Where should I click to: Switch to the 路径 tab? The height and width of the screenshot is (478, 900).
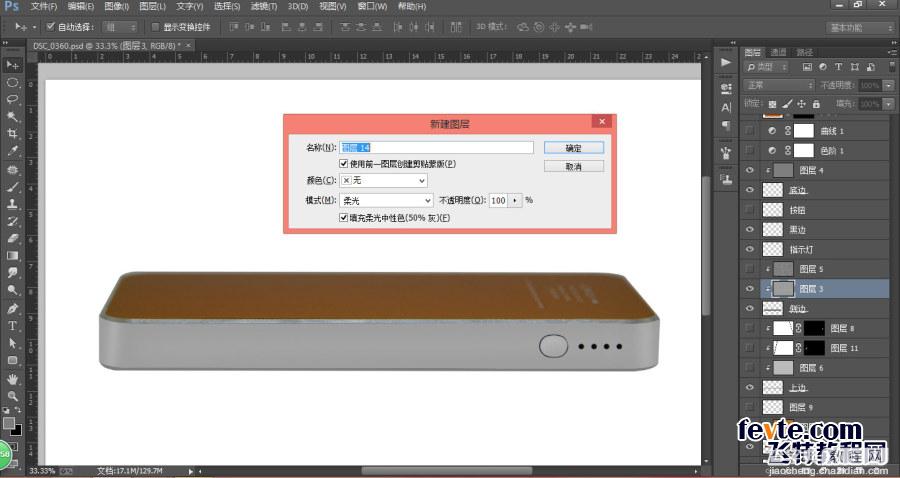point(805,52)
